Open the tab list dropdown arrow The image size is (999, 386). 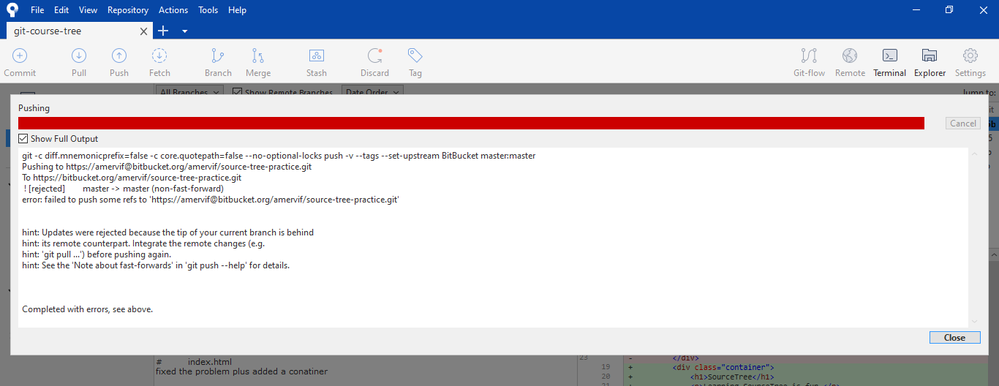click(185, 31)
